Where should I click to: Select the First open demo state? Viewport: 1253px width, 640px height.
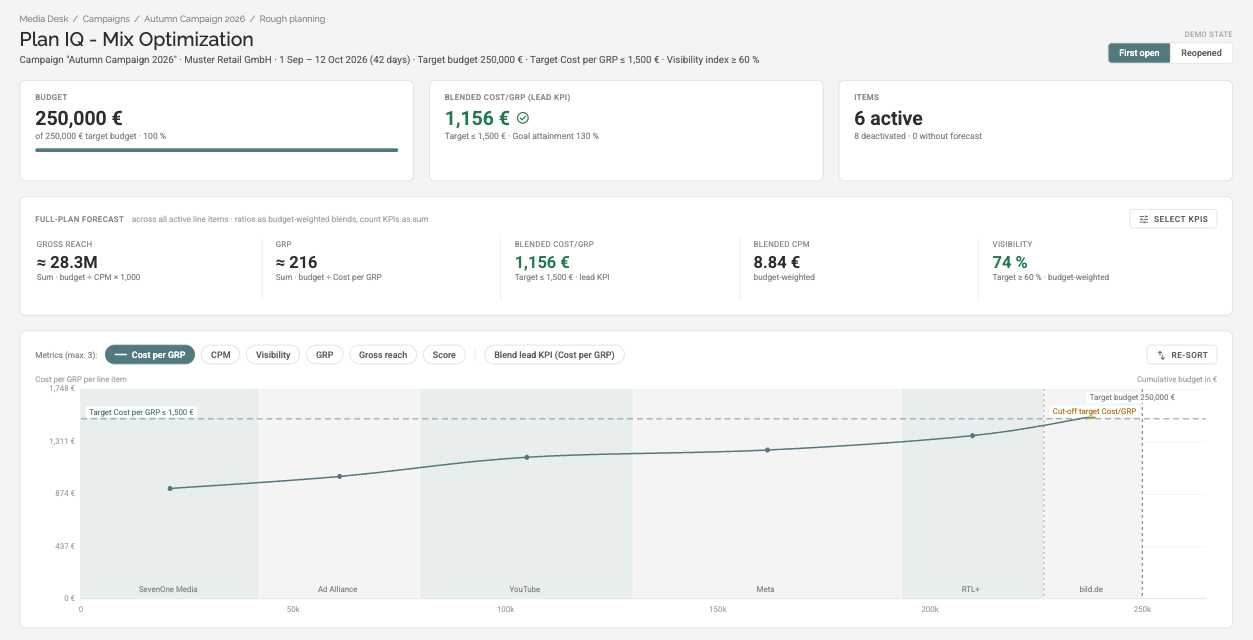click(x=1139, y=53)
